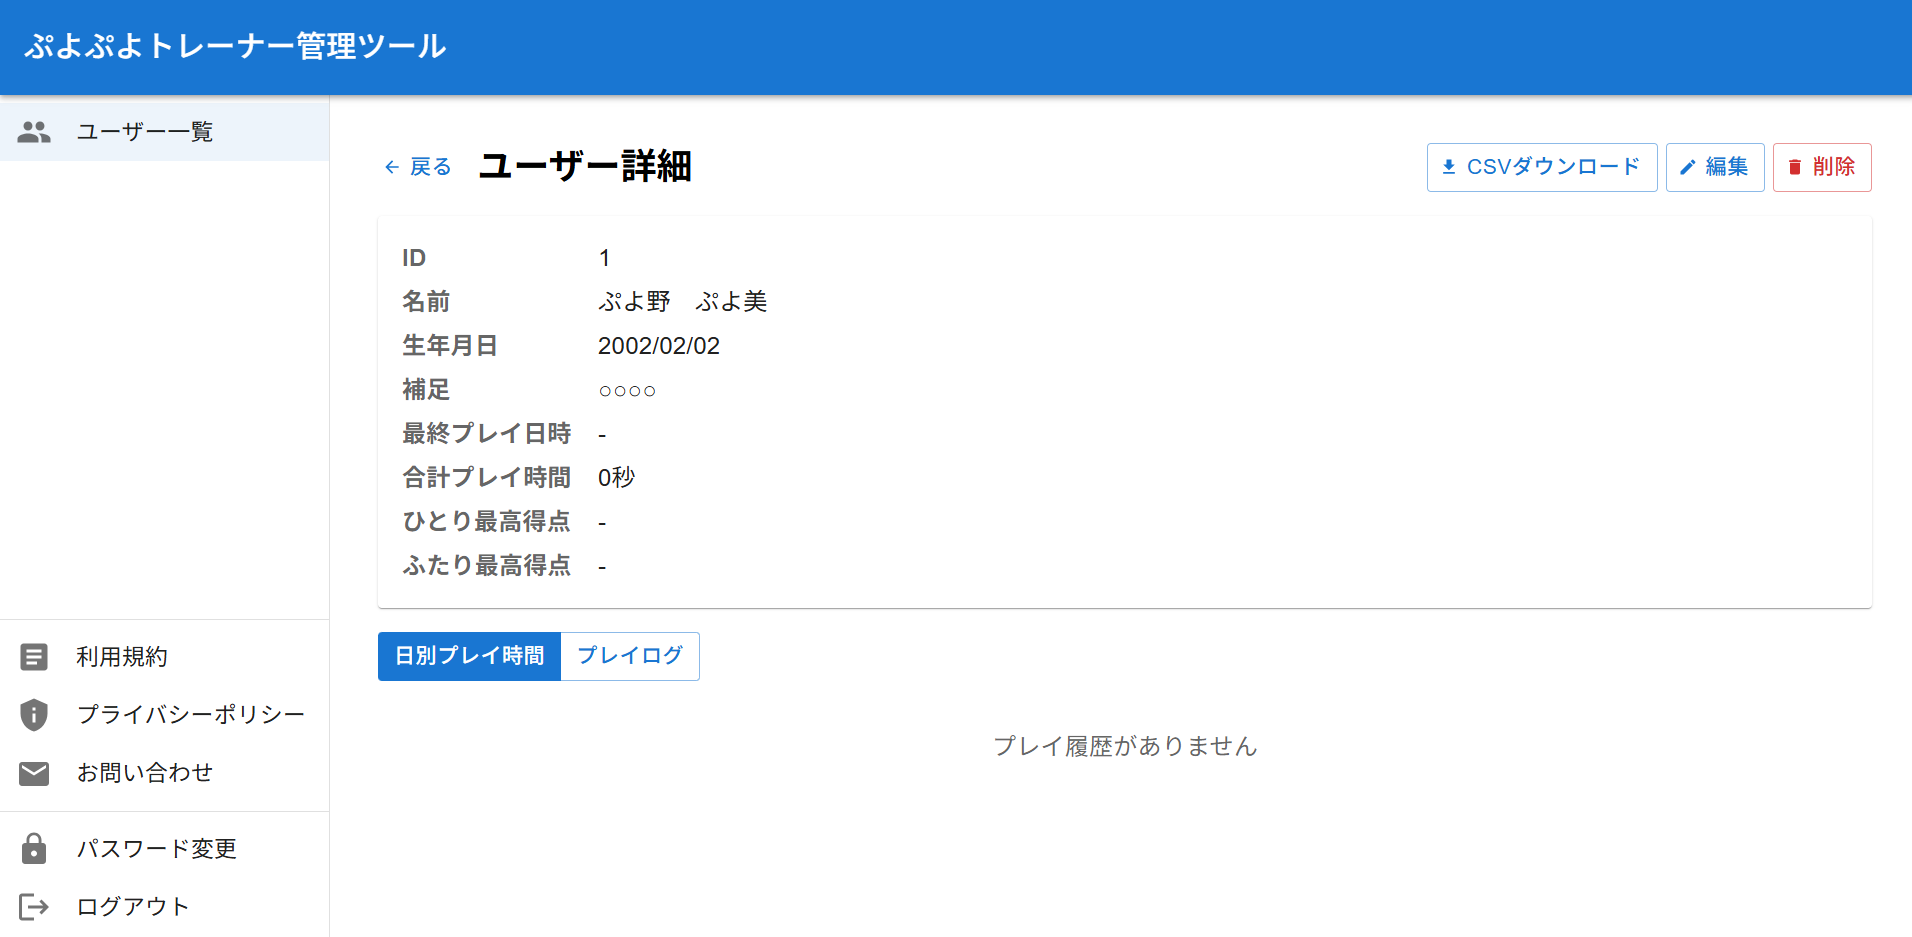Go back using the 戻る link
The width and height of the screenshot is (1912, 937).
418,167
